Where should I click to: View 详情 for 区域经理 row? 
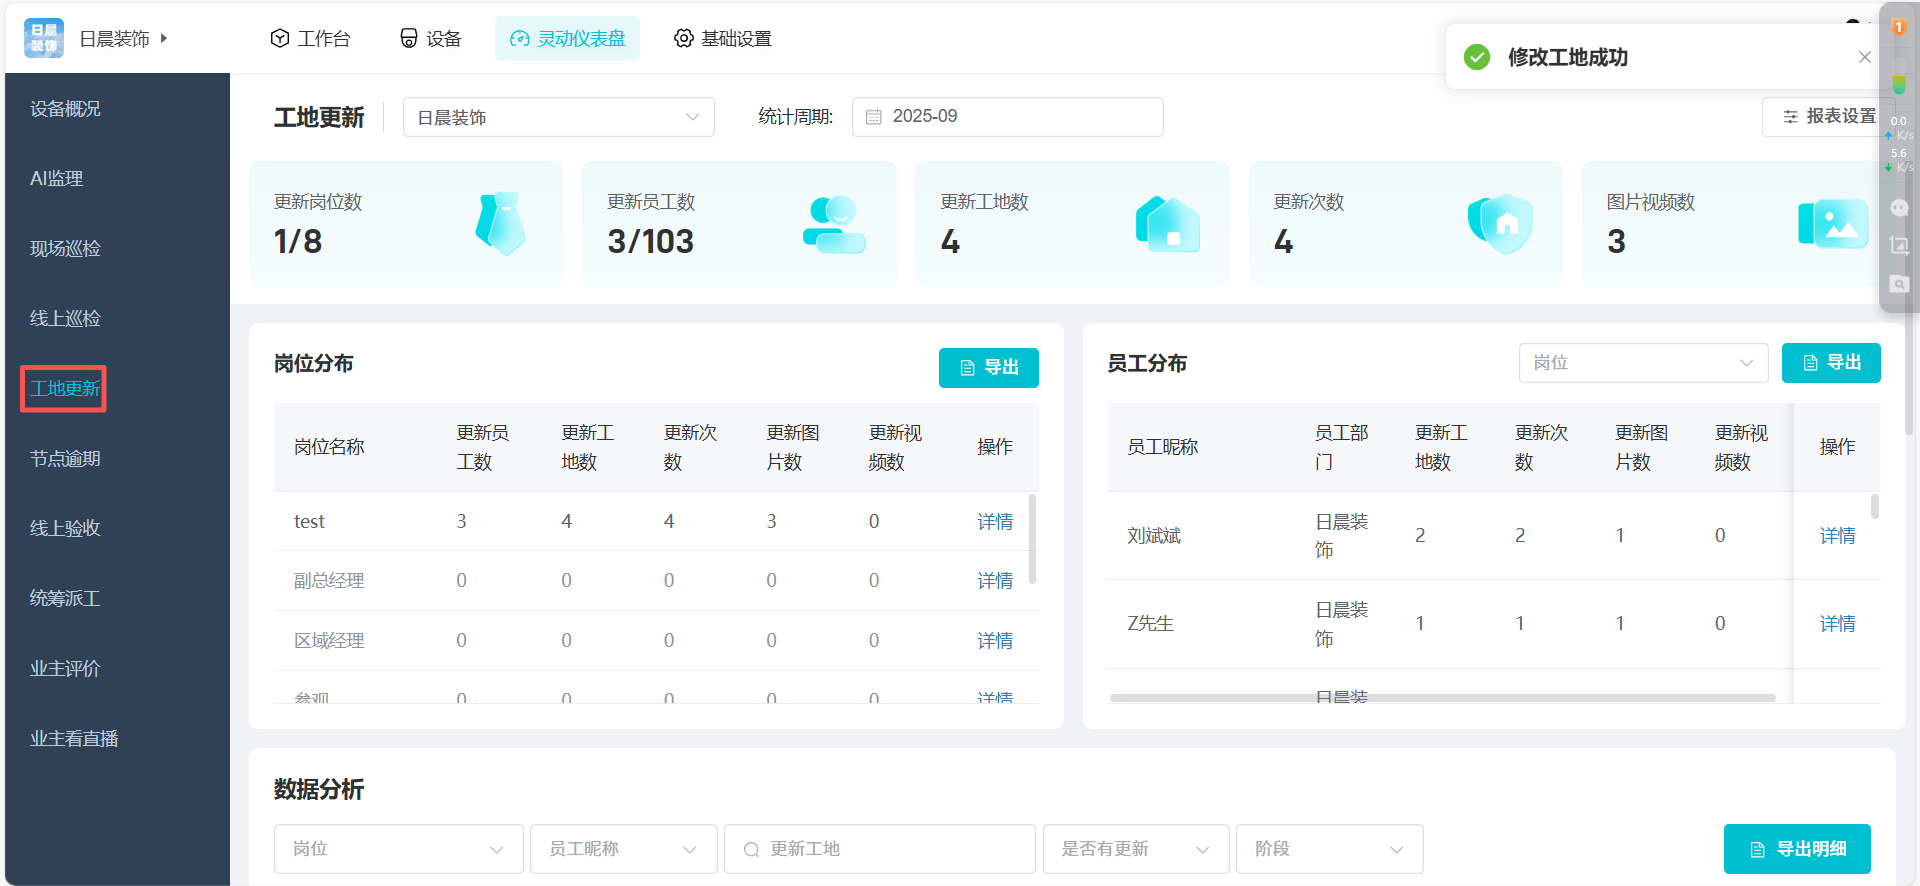click(994, 640)
